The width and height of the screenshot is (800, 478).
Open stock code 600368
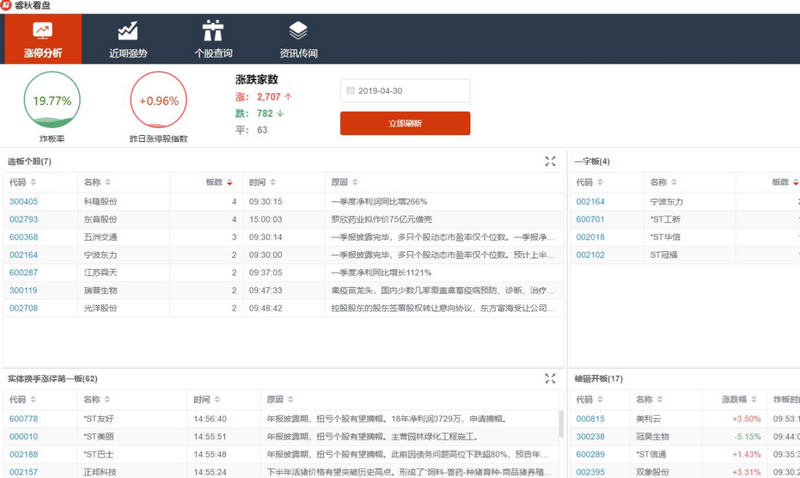coord(23,237)
